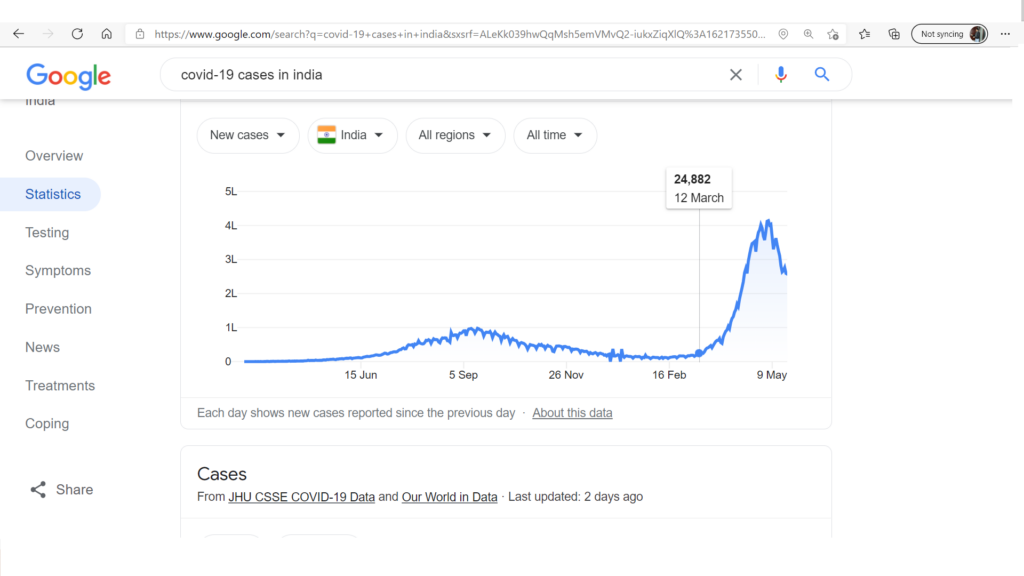Go to browser home icon

pos(106,34)
